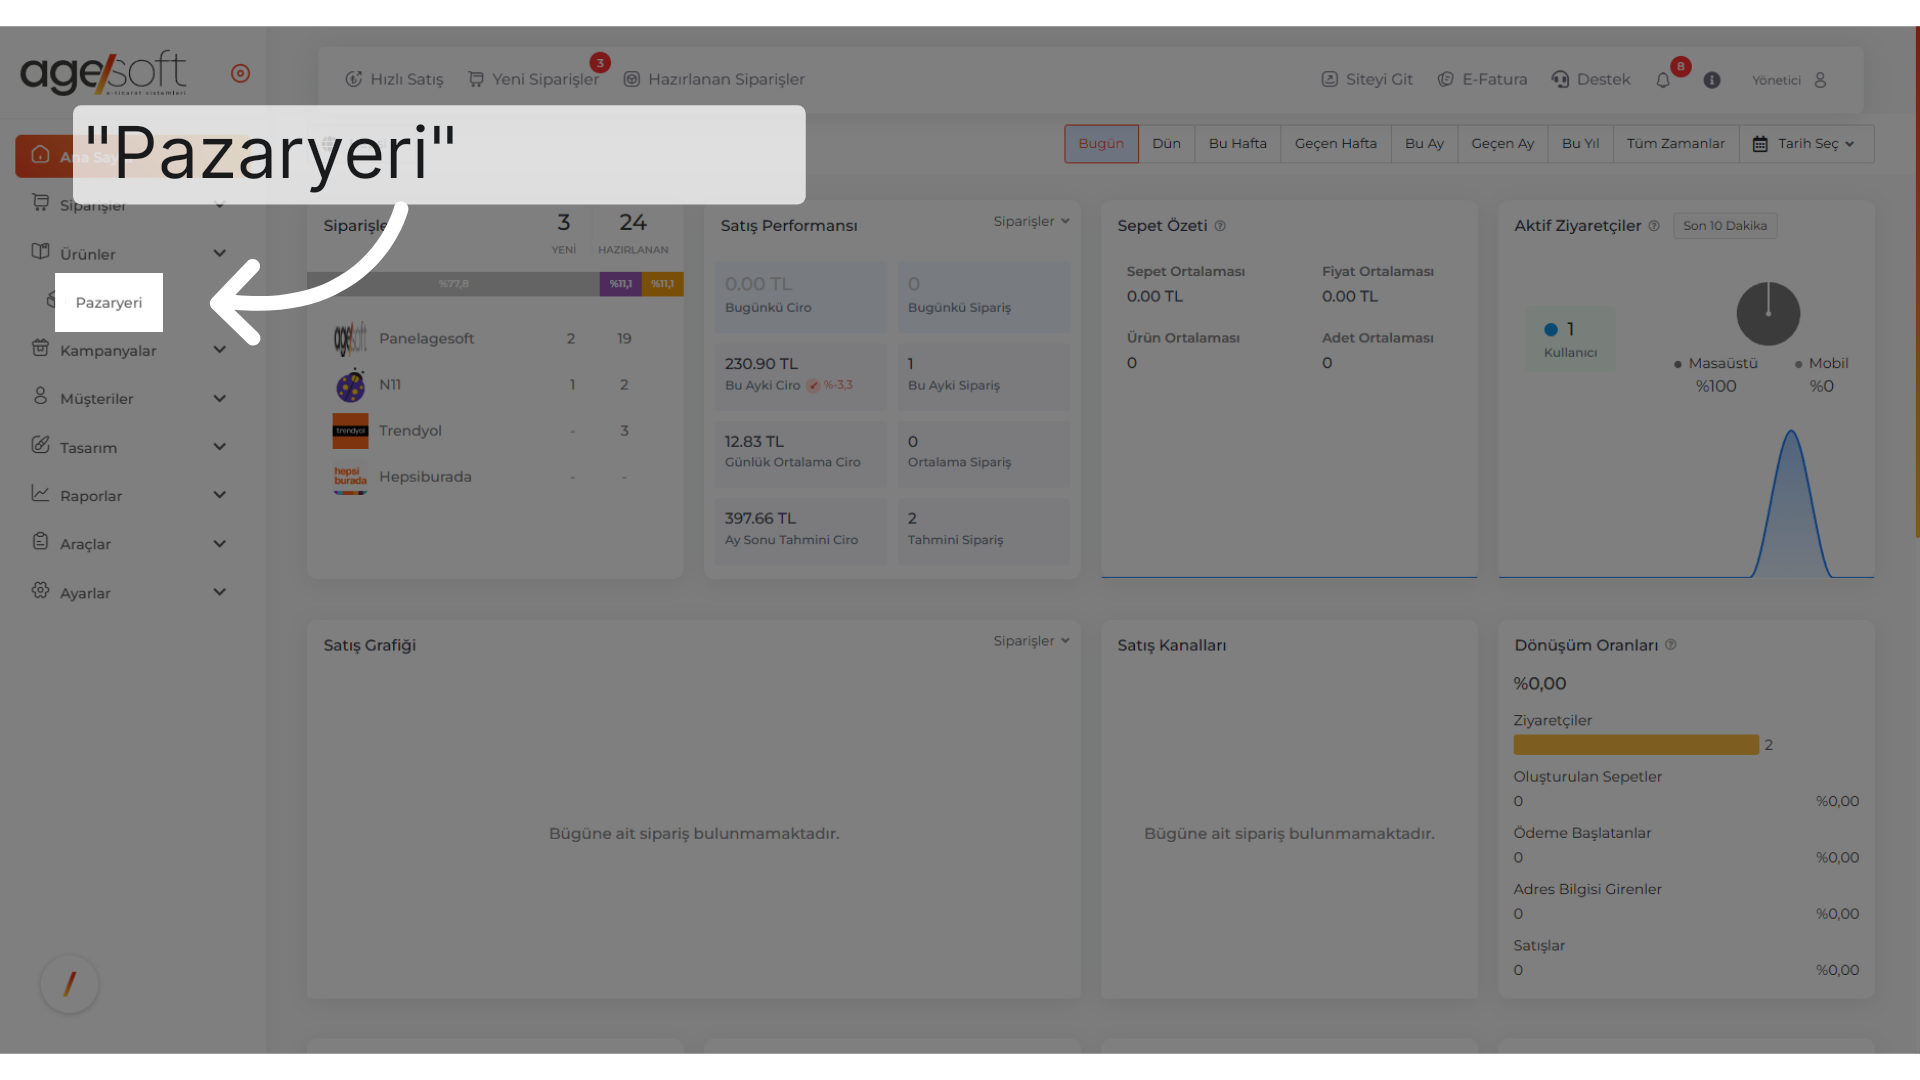Select Bugün date filter

(1101, 143)
